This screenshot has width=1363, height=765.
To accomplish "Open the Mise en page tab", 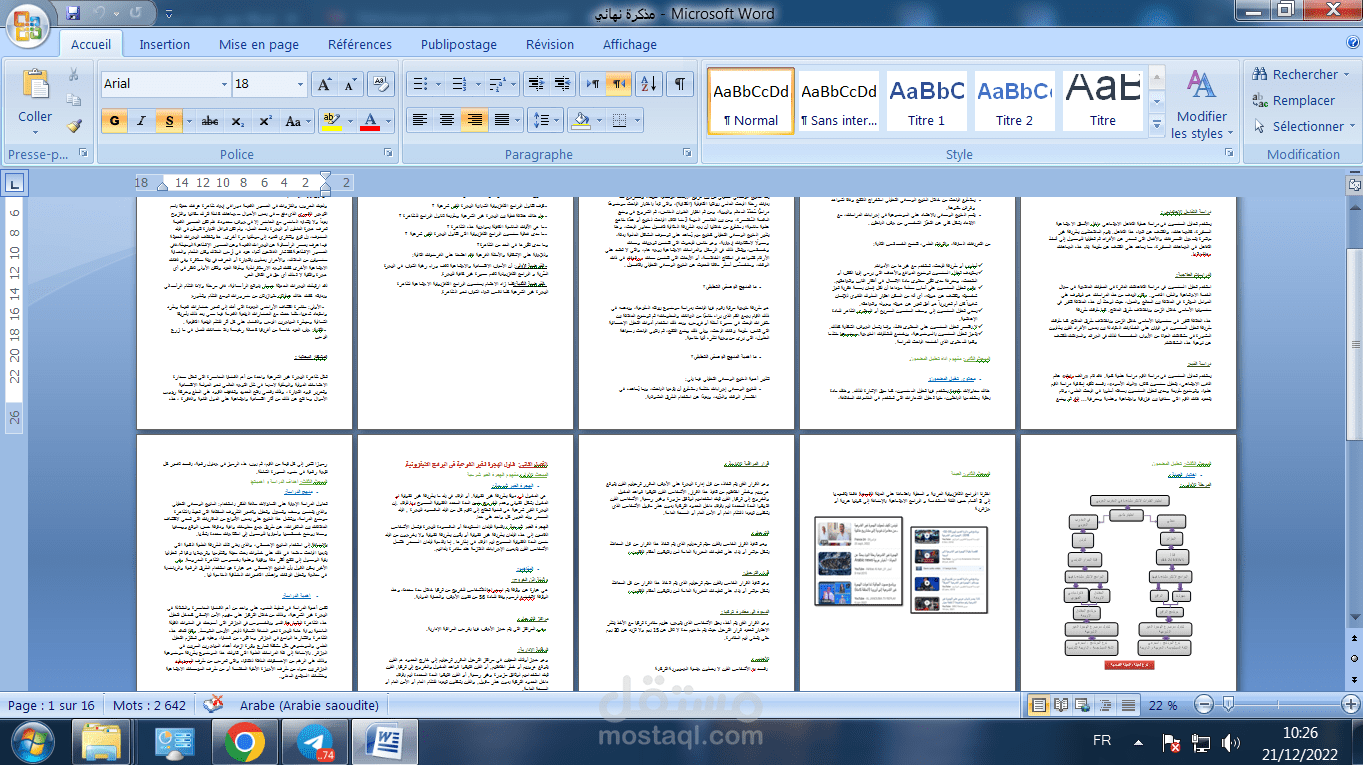I will (x=259, y=44).
